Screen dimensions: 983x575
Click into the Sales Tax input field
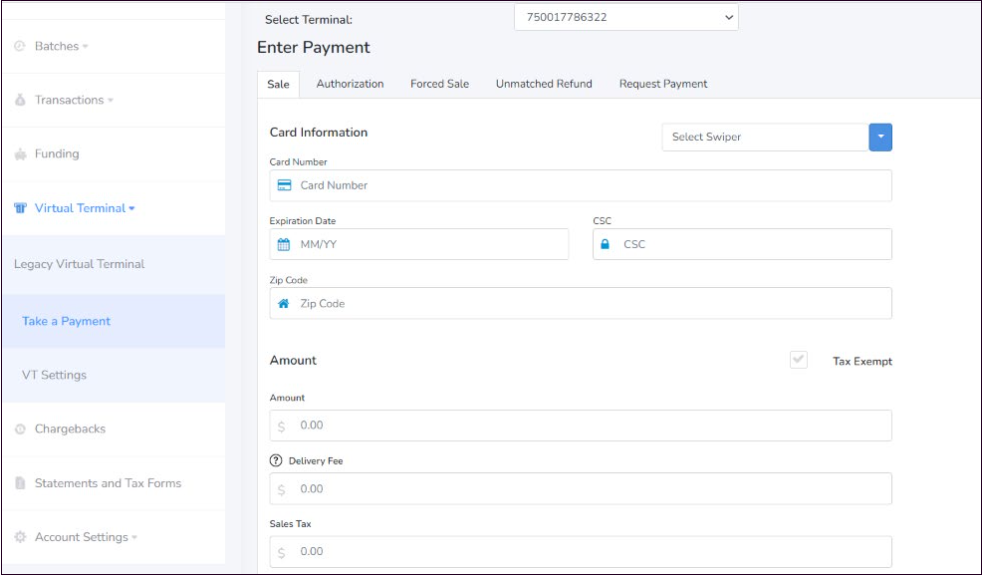(581, 552)
